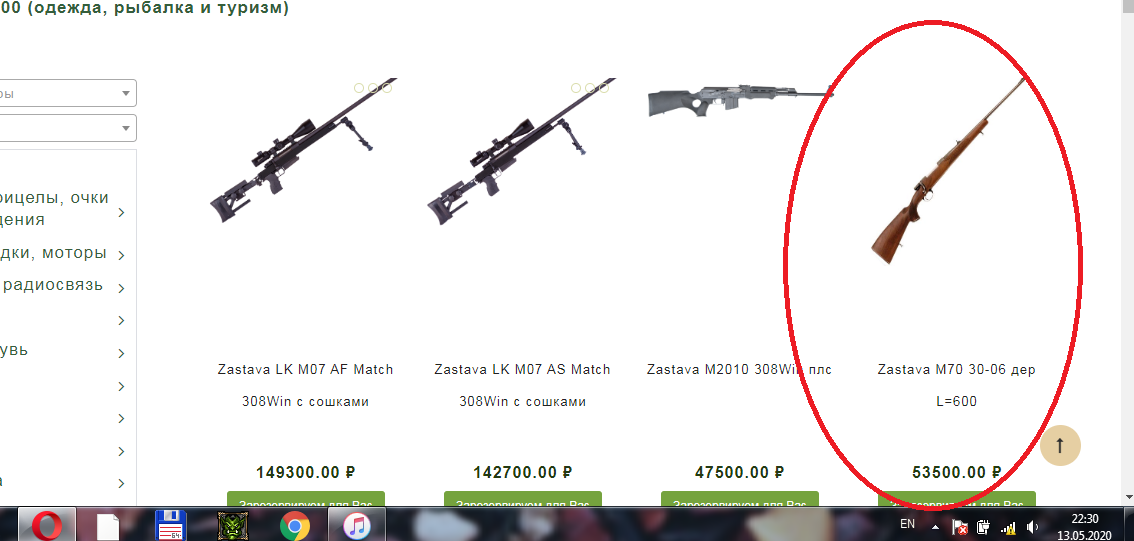This screenshot has height=541, width=1134.
Task: Open the volume speaker tray icon
Action: [x=1032, y=527]
